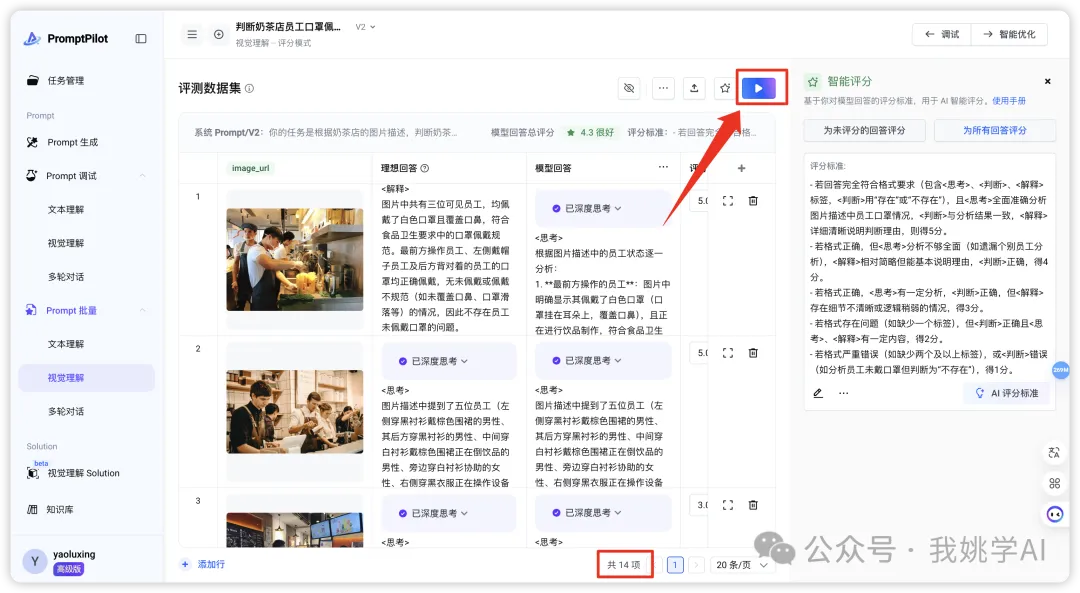Open the V2 version dropdown
Screen dimensions: 1080x593
pos(366,27)
